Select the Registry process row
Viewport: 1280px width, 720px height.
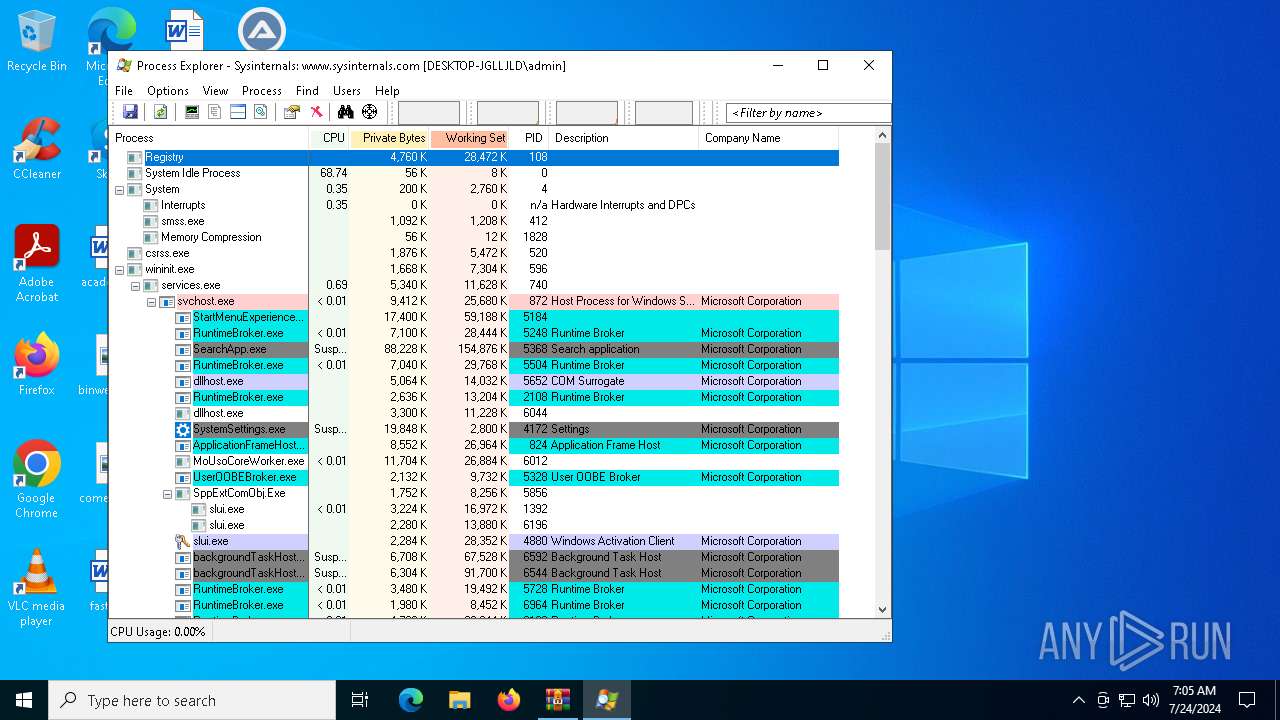pos(474,157)
